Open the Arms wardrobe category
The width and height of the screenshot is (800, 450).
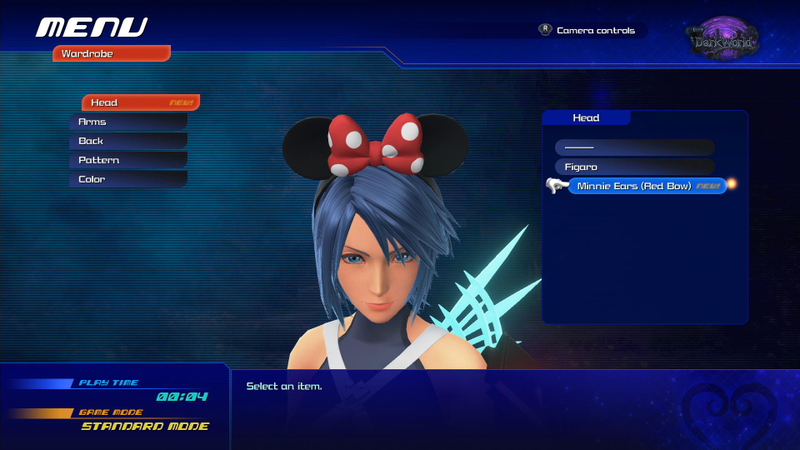(x=129, y=122)
